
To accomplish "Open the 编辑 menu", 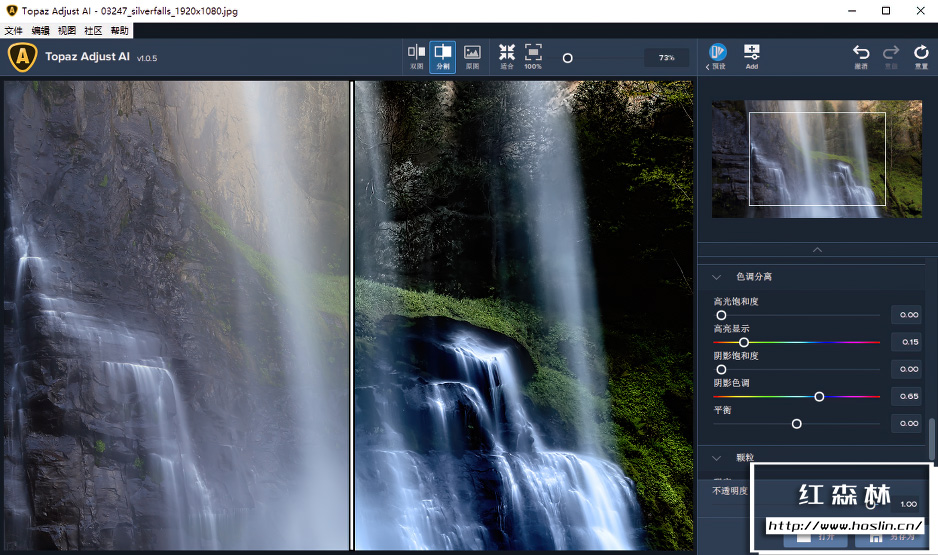I will click(x=40, y=31).
